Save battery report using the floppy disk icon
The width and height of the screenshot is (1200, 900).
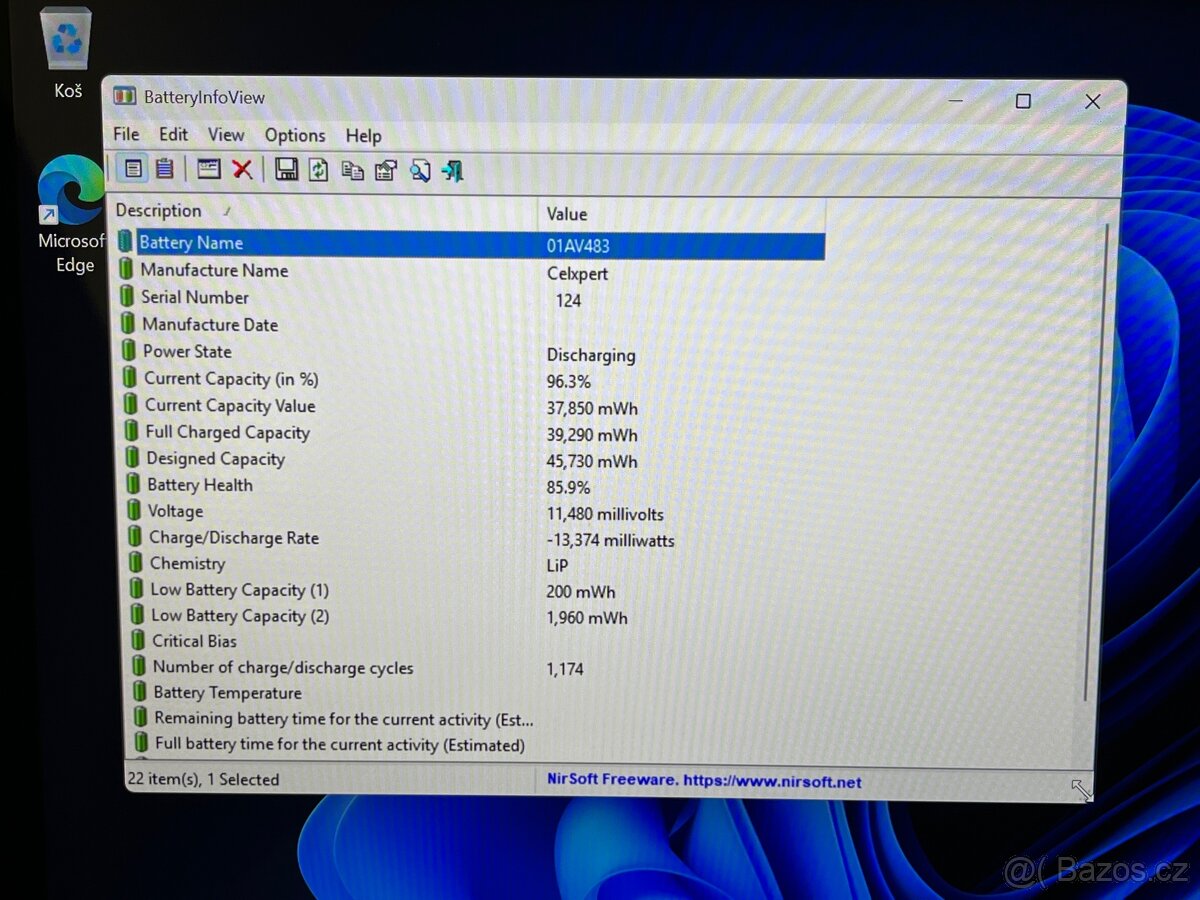[x=286, y=170]
